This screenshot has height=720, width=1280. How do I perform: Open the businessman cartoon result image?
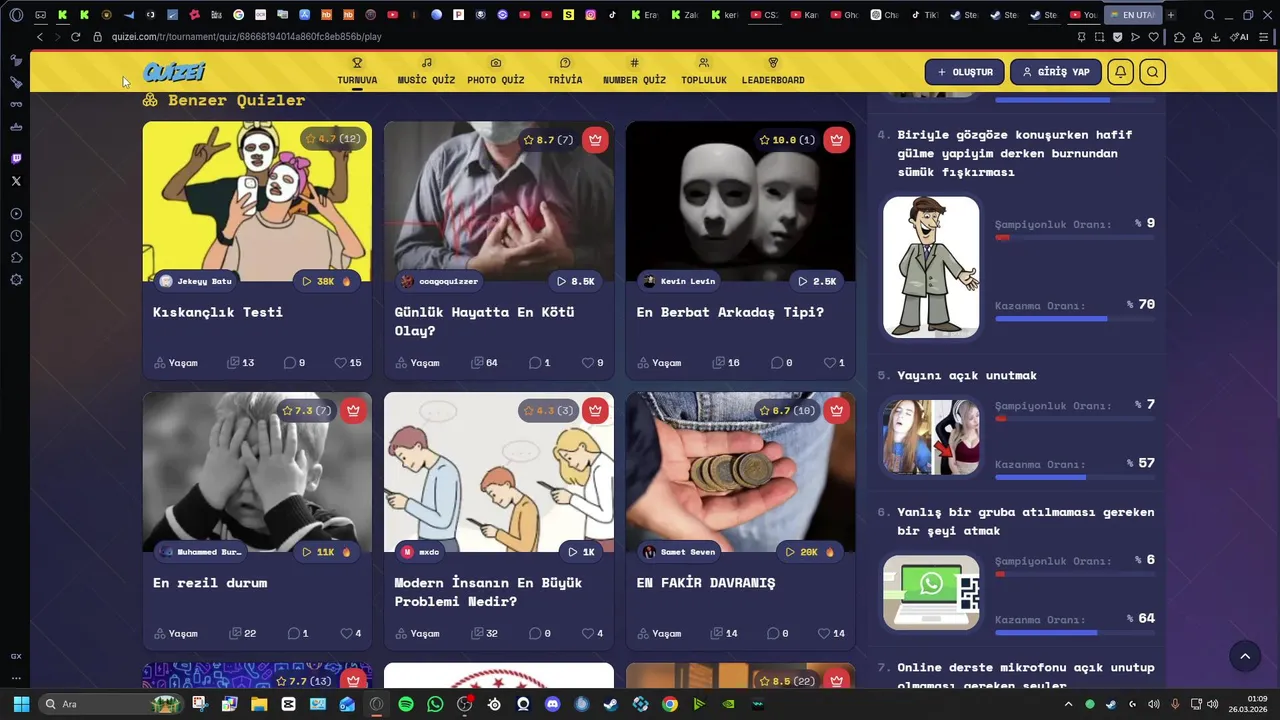point(931,267)
